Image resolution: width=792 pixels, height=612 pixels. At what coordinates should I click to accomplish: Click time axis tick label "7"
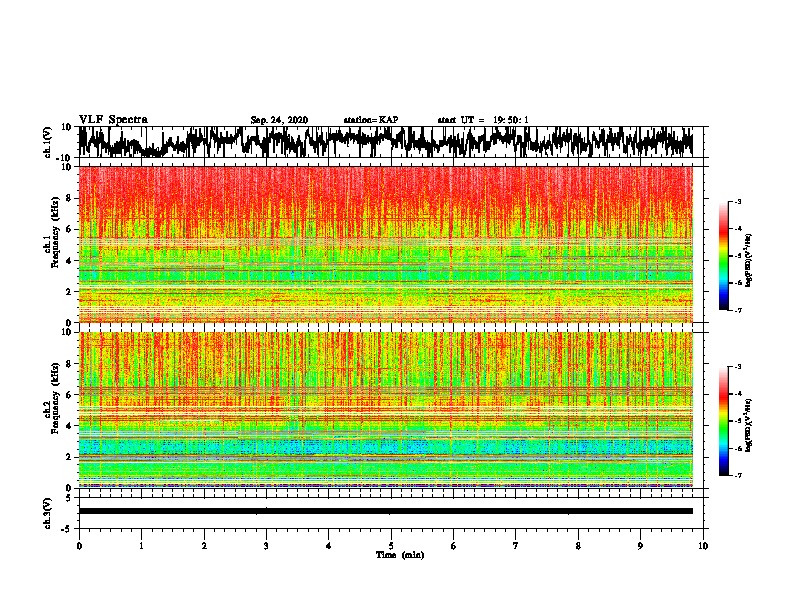[516, 546]
